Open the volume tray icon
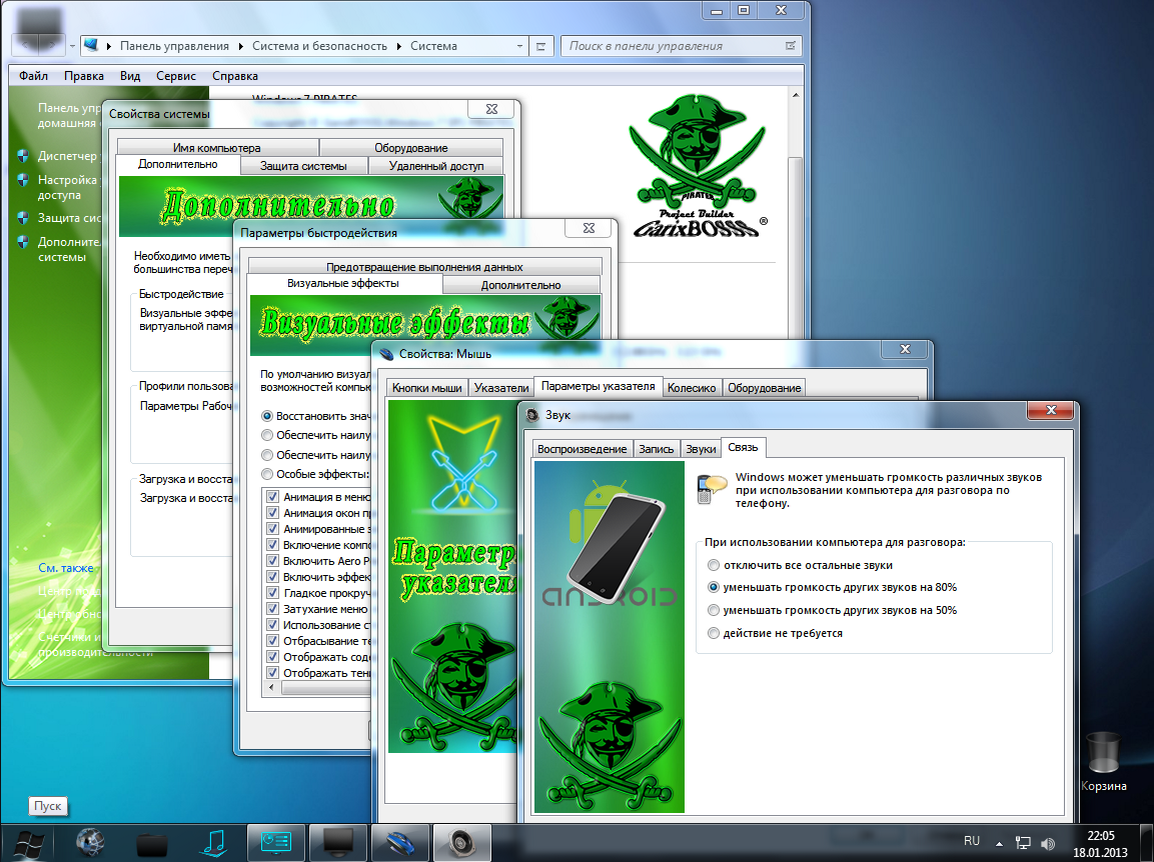Screen dimensions: 1154x862 click(1048, 844)
